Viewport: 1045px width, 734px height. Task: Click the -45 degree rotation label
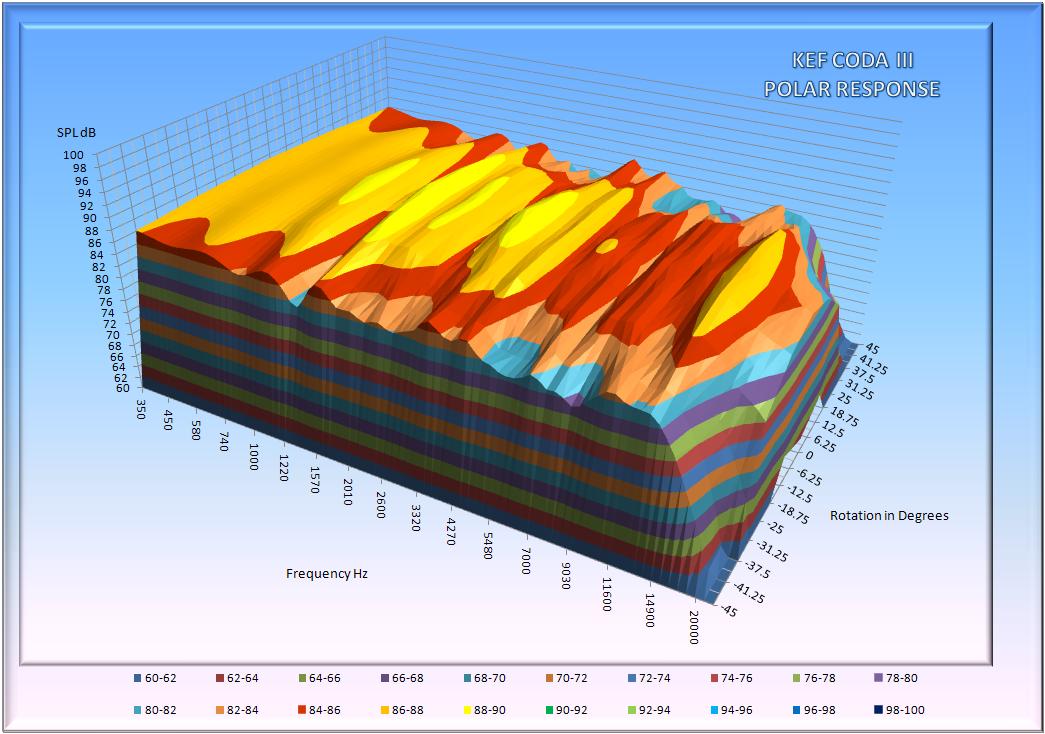click(728, 609)
